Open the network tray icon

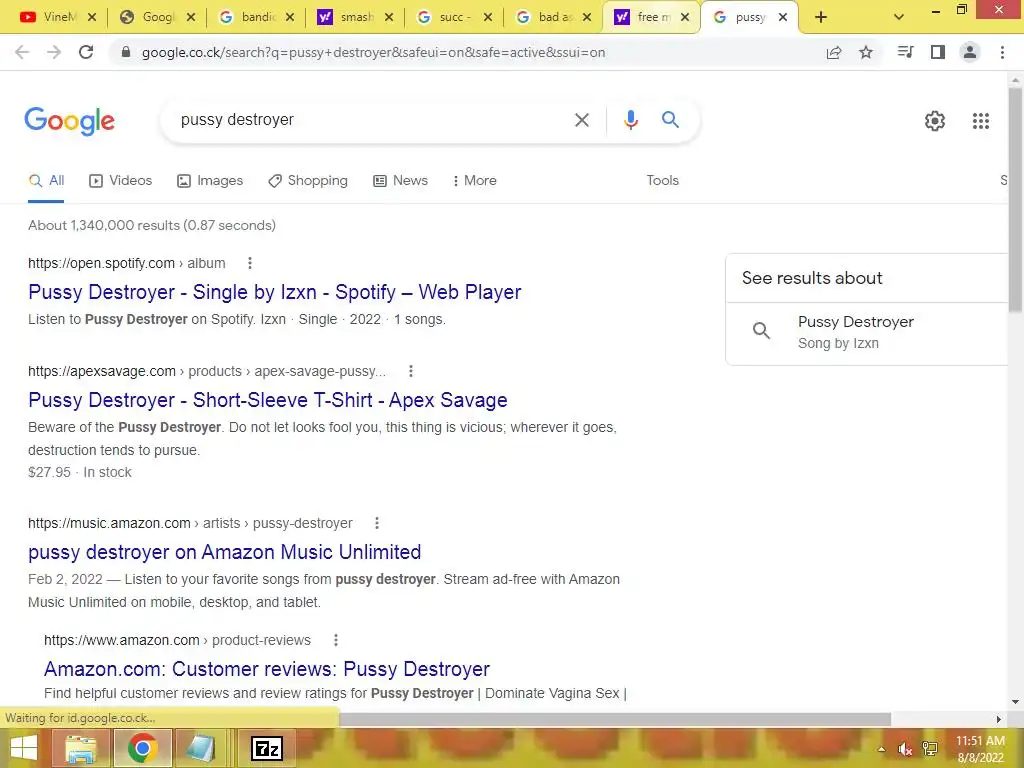pos(929,749)
